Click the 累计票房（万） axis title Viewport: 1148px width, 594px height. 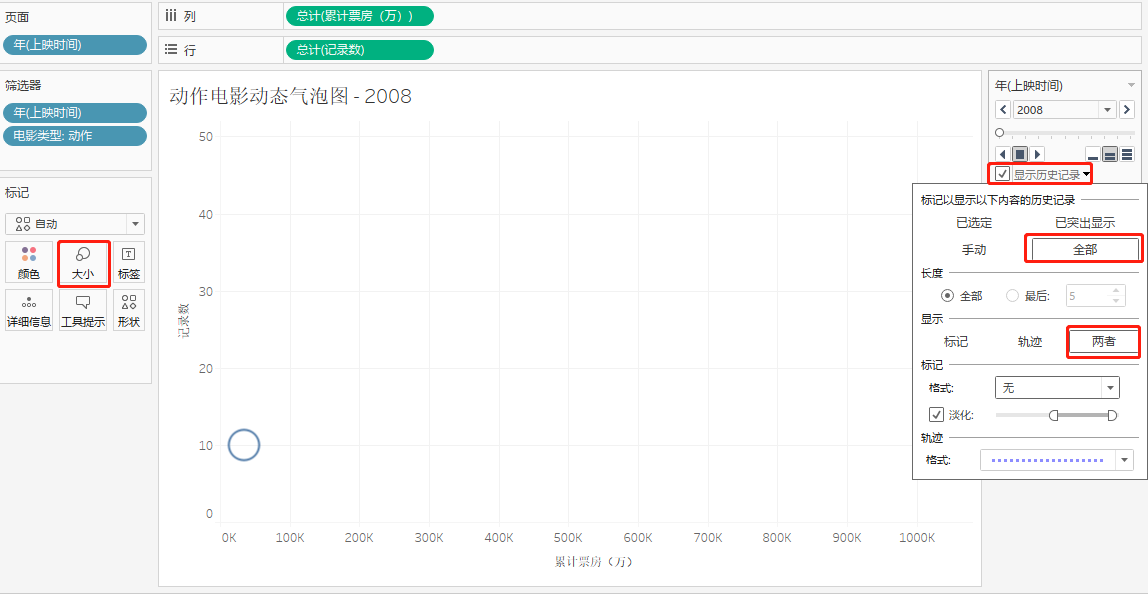pyautogui.click(x=593, y=562)
